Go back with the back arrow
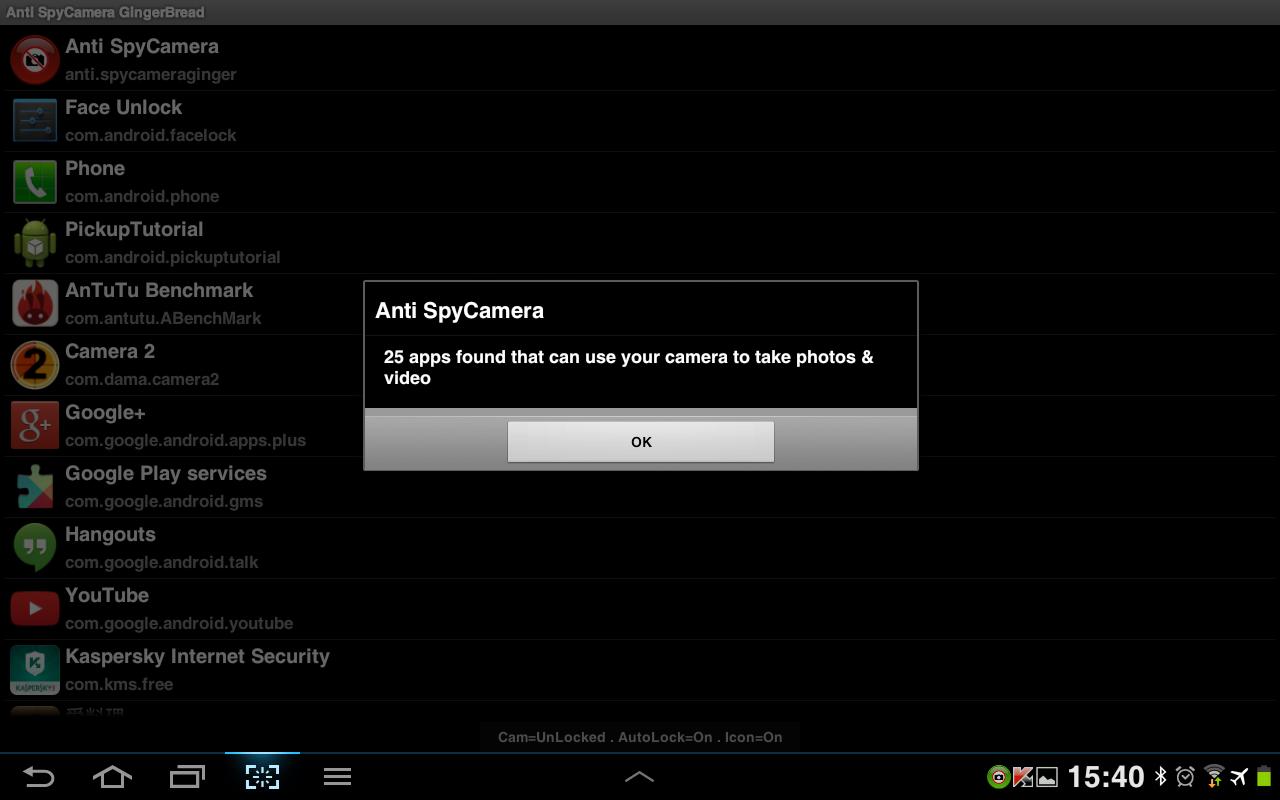Viewport: 1280px width, 800px height. [38, 777]
